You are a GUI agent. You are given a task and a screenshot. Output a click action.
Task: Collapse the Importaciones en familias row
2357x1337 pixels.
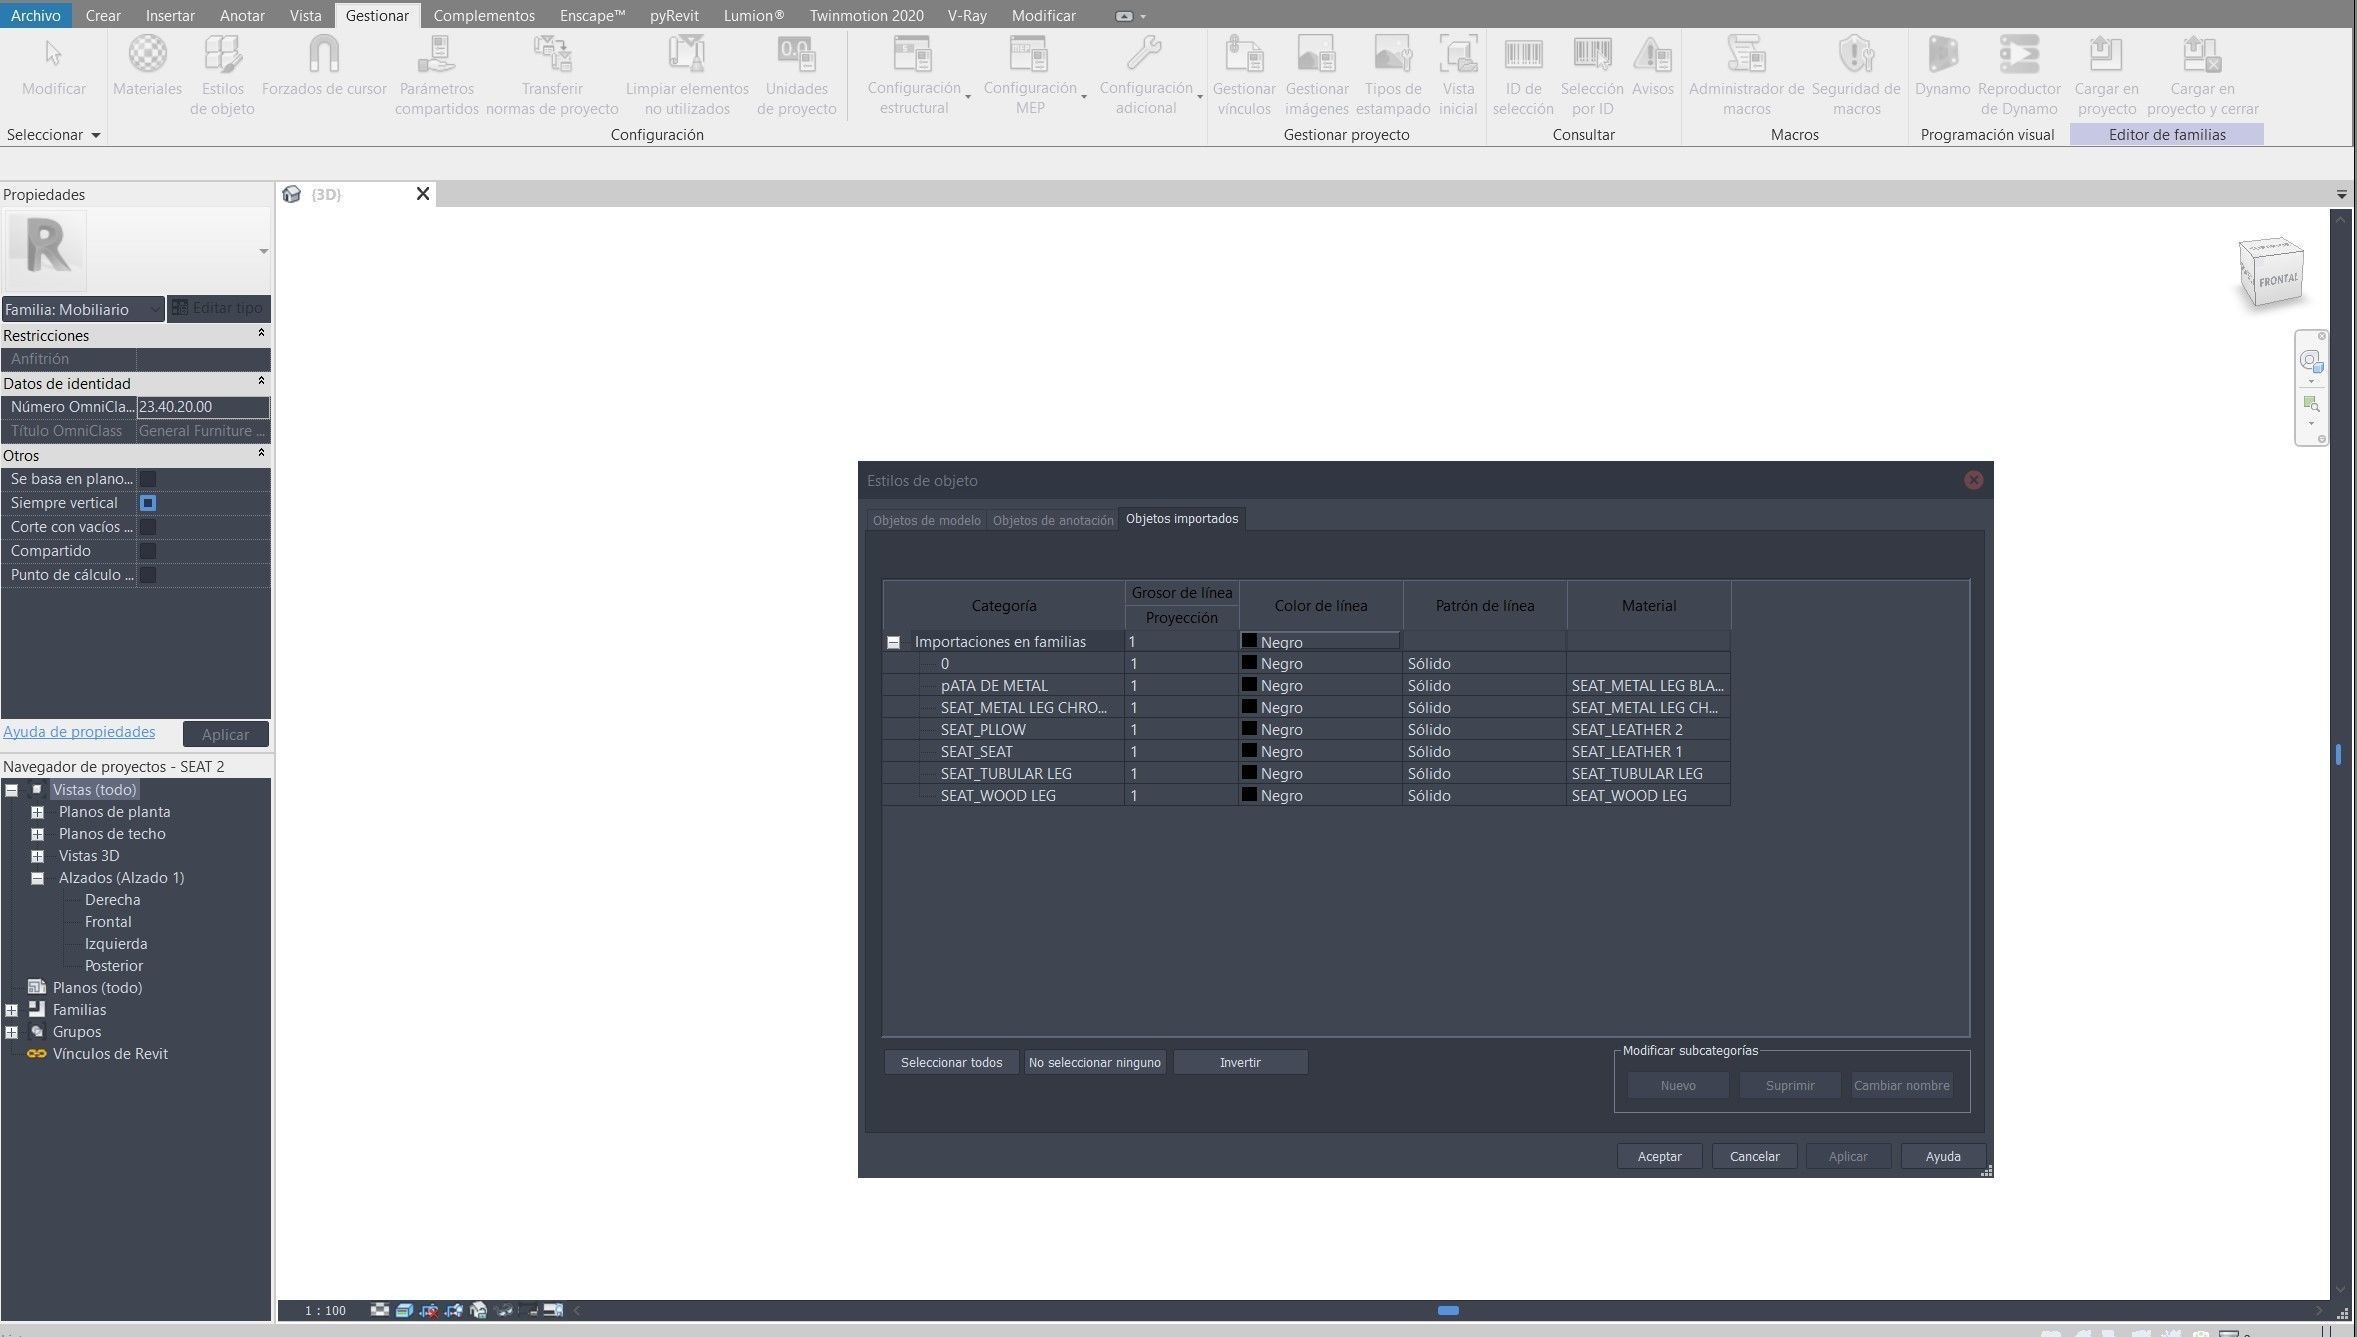[x=893, y=642]
